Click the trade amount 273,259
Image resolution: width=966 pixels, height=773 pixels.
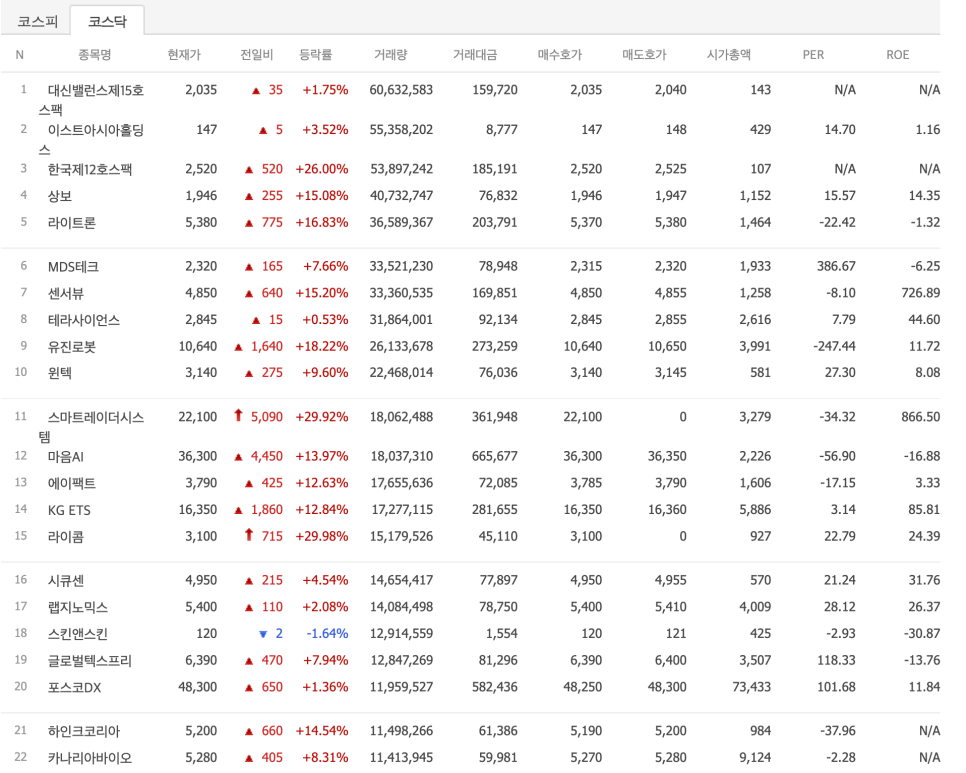click(495, 346)
